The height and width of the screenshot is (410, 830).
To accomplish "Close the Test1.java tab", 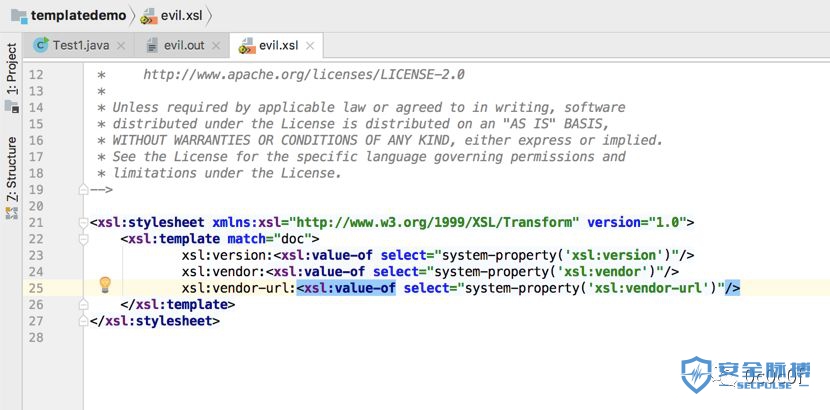I will 121,46.
